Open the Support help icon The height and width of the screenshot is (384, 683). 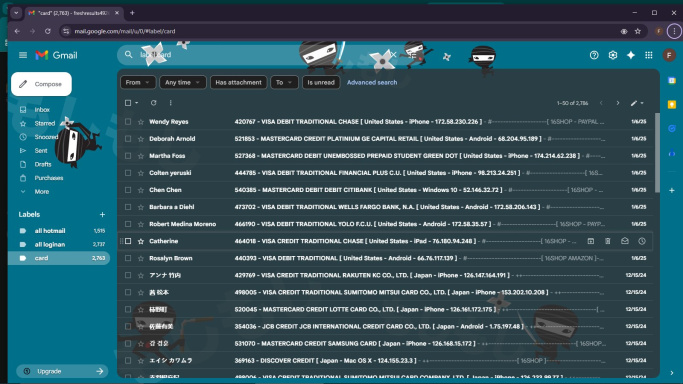coord(594,55)
